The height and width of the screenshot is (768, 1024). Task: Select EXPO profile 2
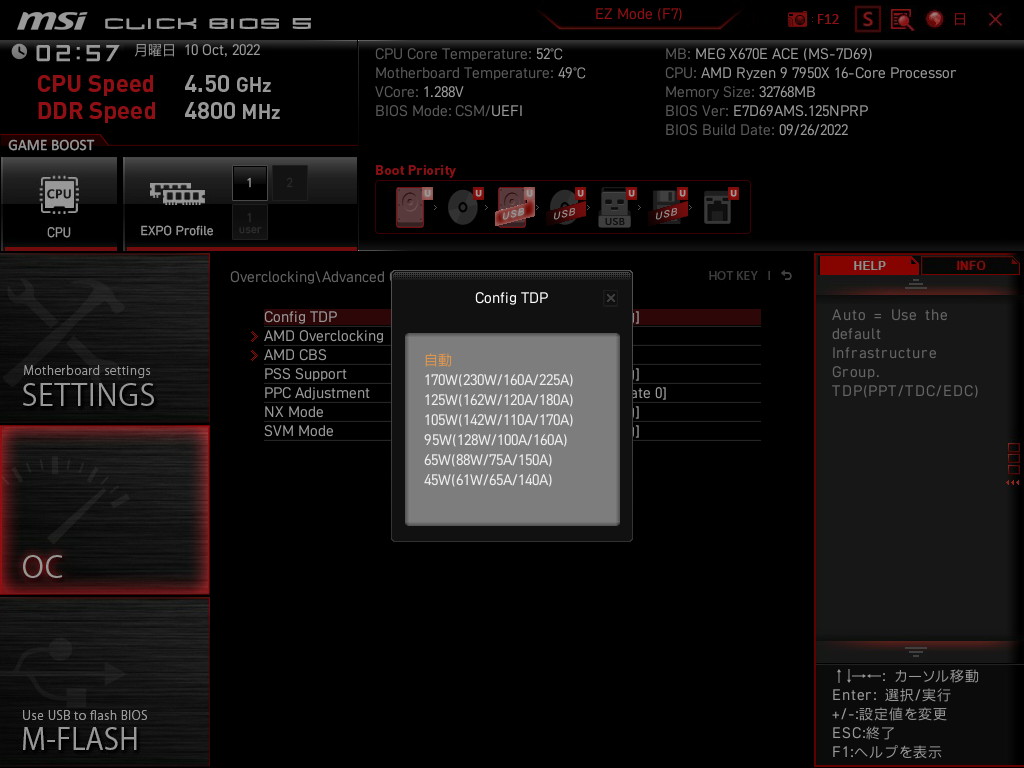(x=289, y=183)
